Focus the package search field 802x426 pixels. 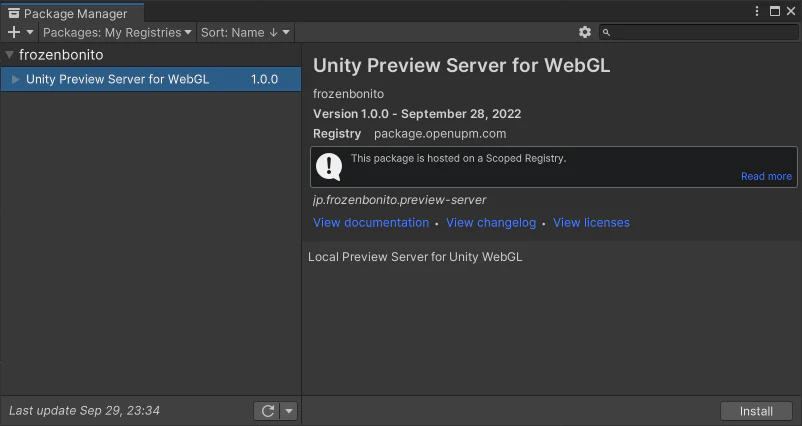coord(699,32)
